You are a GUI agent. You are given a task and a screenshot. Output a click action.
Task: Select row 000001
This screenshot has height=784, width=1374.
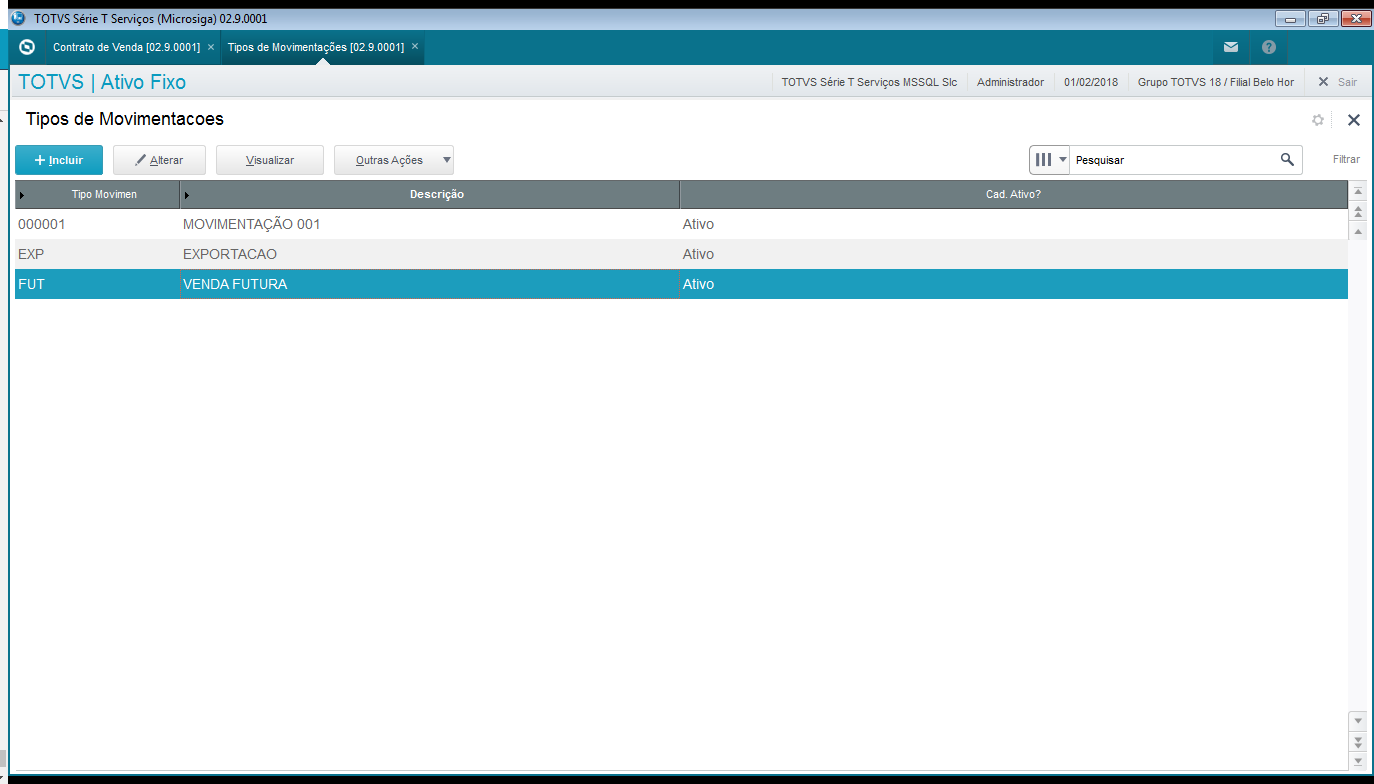pyautogui.click(x=681, y=224)
